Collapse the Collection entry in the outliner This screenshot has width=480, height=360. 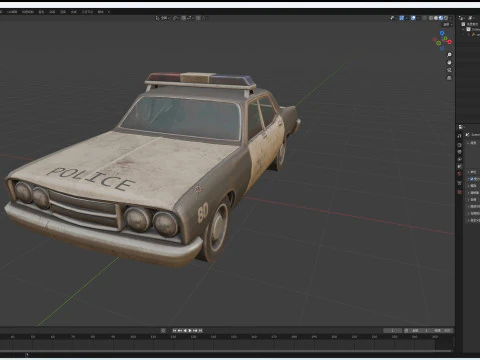(x=463, y=29)
